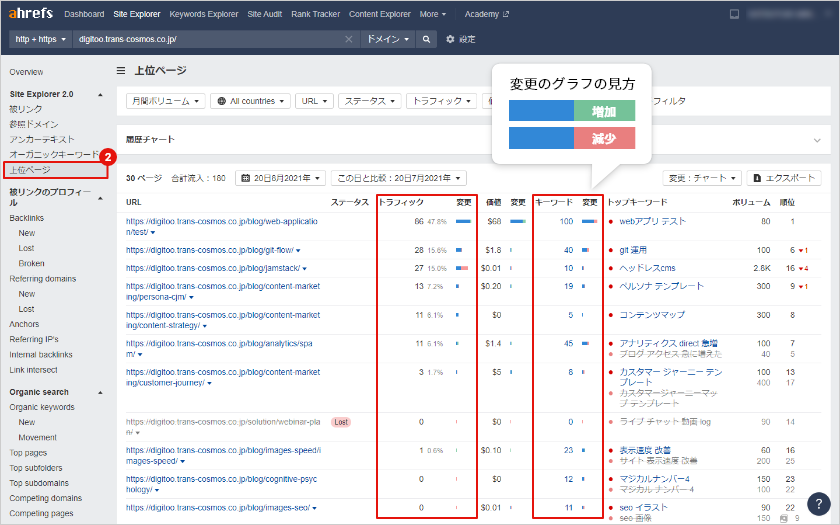Collapse 被リンクのプロフィール section arrow

(100, 198)
